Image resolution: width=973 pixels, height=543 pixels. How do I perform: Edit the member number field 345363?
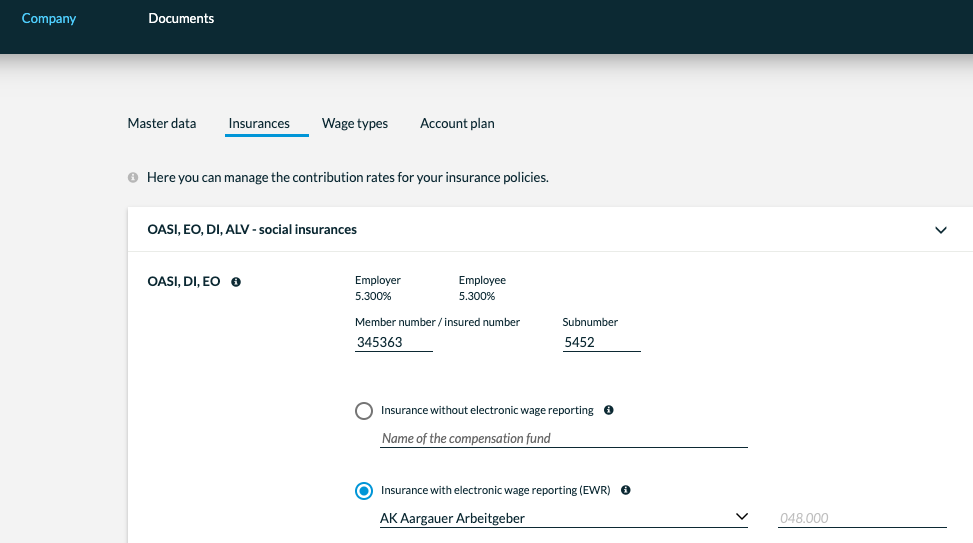[393, 343]
